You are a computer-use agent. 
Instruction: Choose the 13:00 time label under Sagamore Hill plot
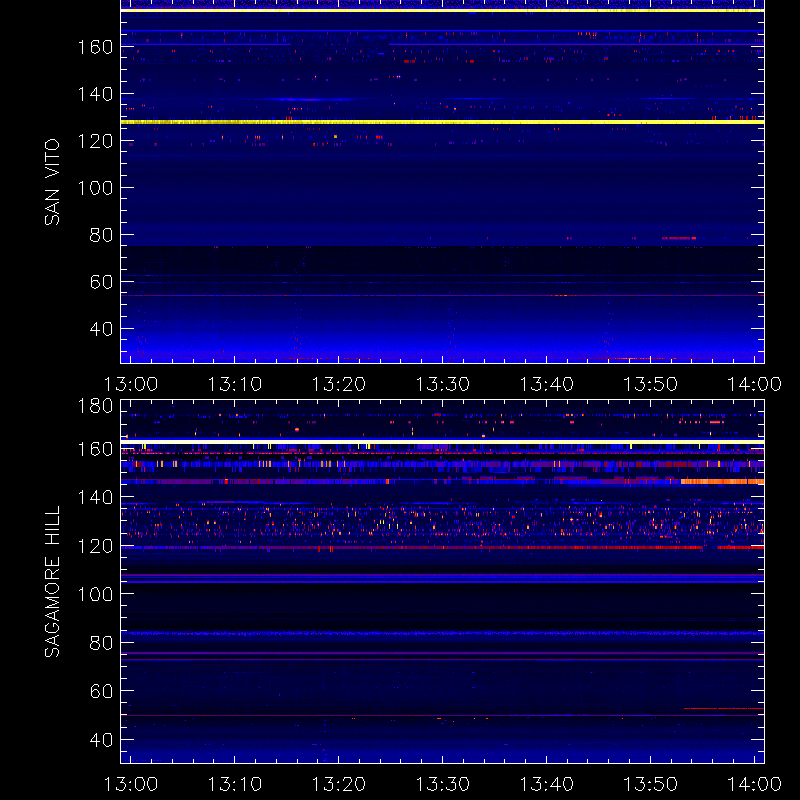tap(131, 784)
